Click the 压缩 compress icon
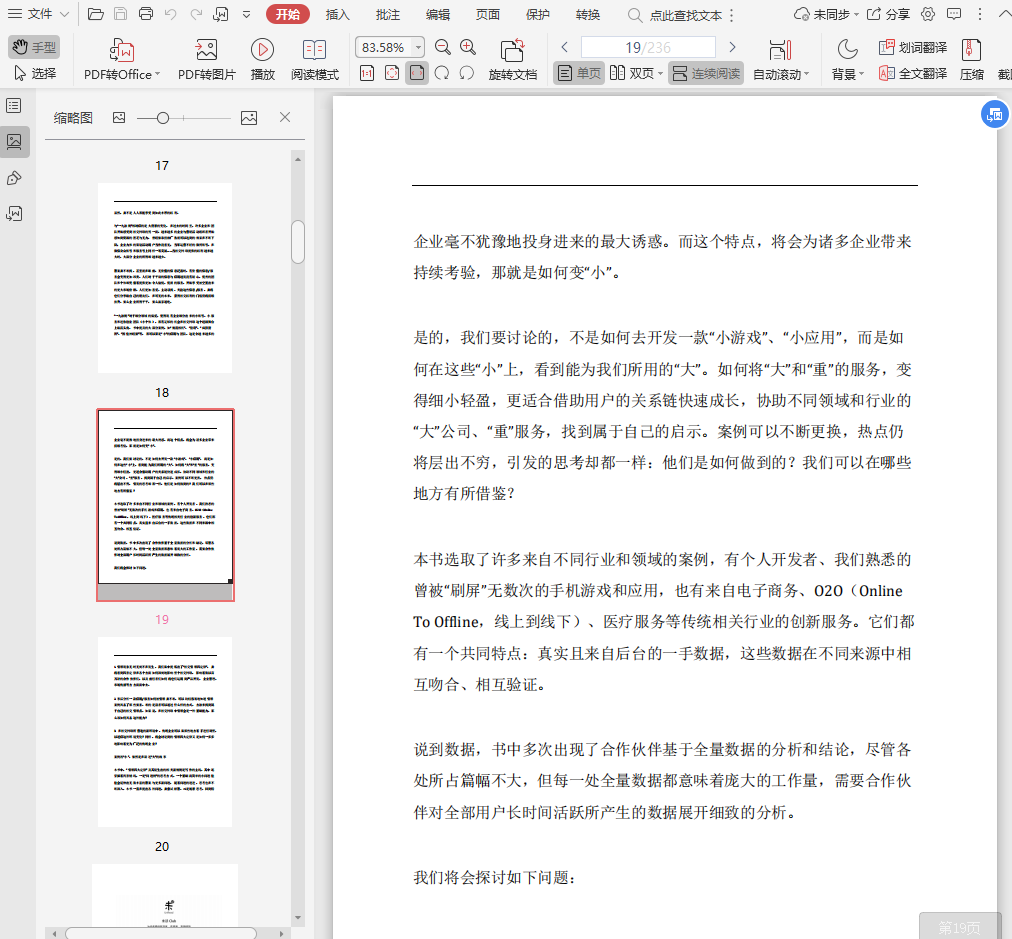 point(971,50)
